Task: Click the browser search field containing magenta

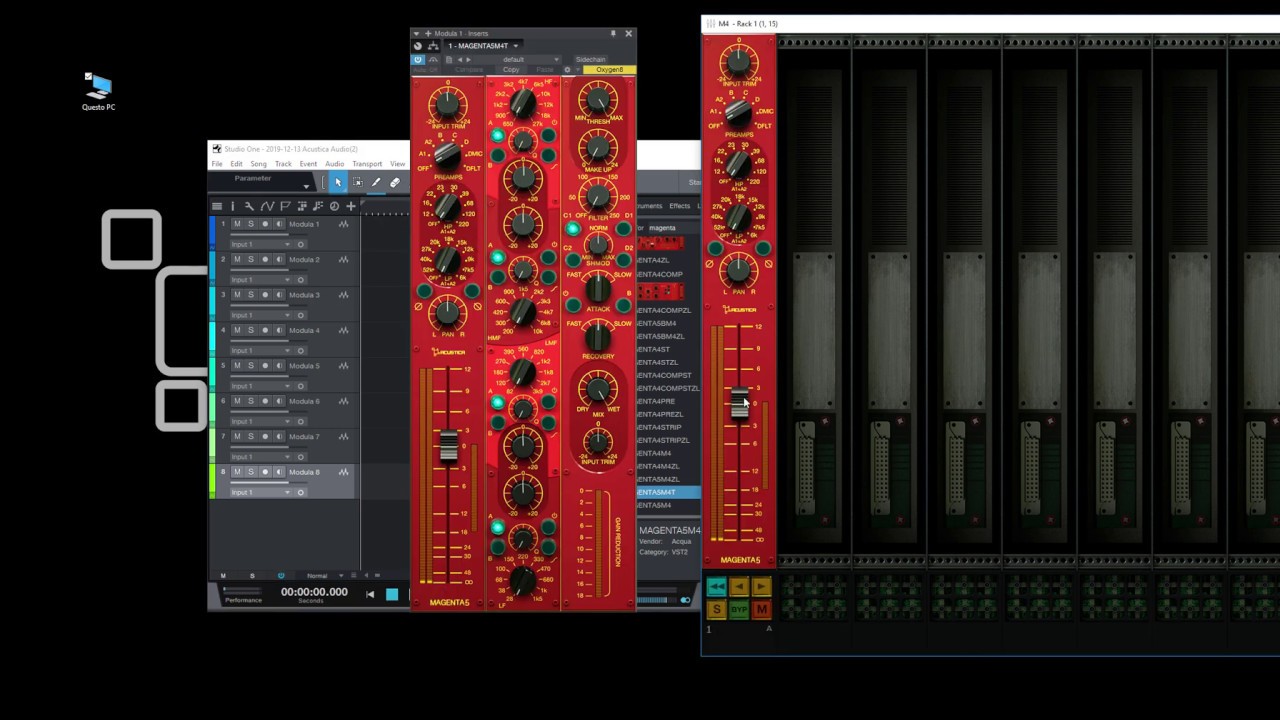Action: tap(672, 228)
